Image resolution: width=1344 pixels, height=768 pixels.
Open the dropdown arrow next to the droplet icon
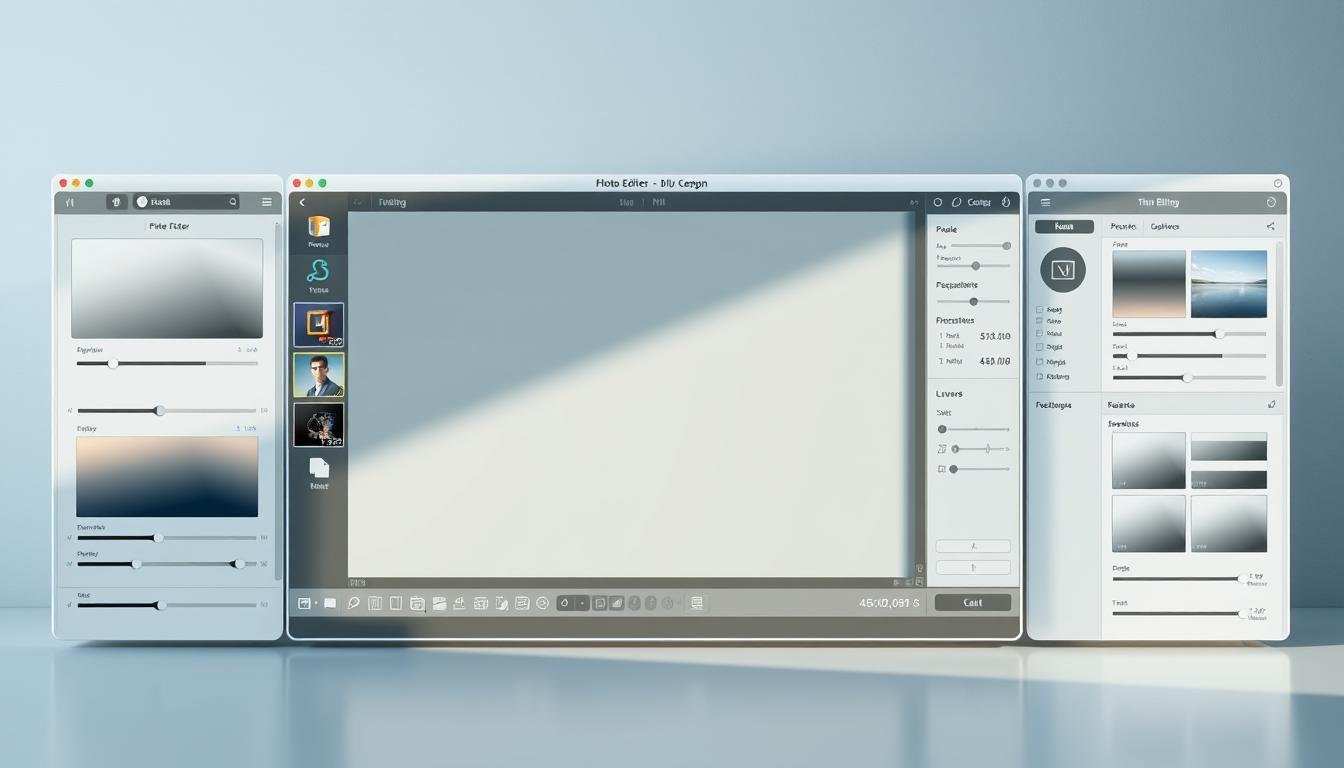pos(582,603)
